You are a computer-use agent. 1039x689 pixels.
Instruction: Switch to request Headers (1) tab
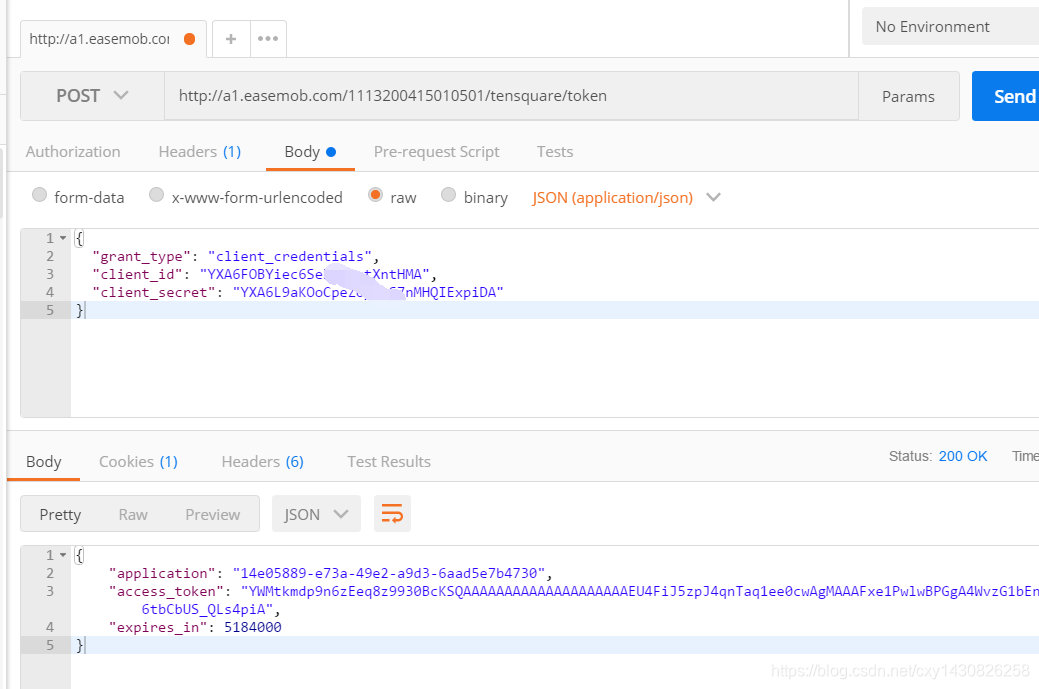[x=199, y=152]
